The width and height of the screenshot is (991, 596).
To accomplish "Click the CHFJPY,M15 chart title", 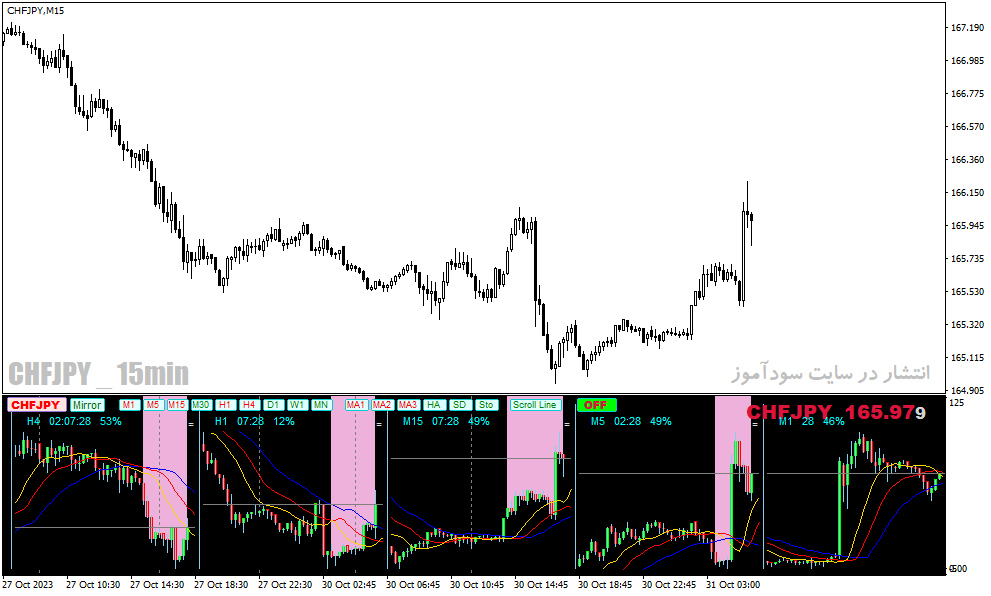I will [36, 11].
